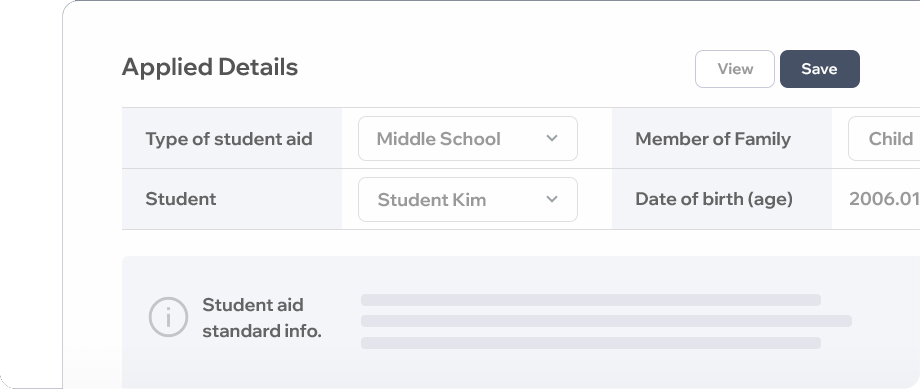The width and height of the screenshot is (920, 389).
Task: Click the Student aid standard info text
Action: (x=262, y=318)
